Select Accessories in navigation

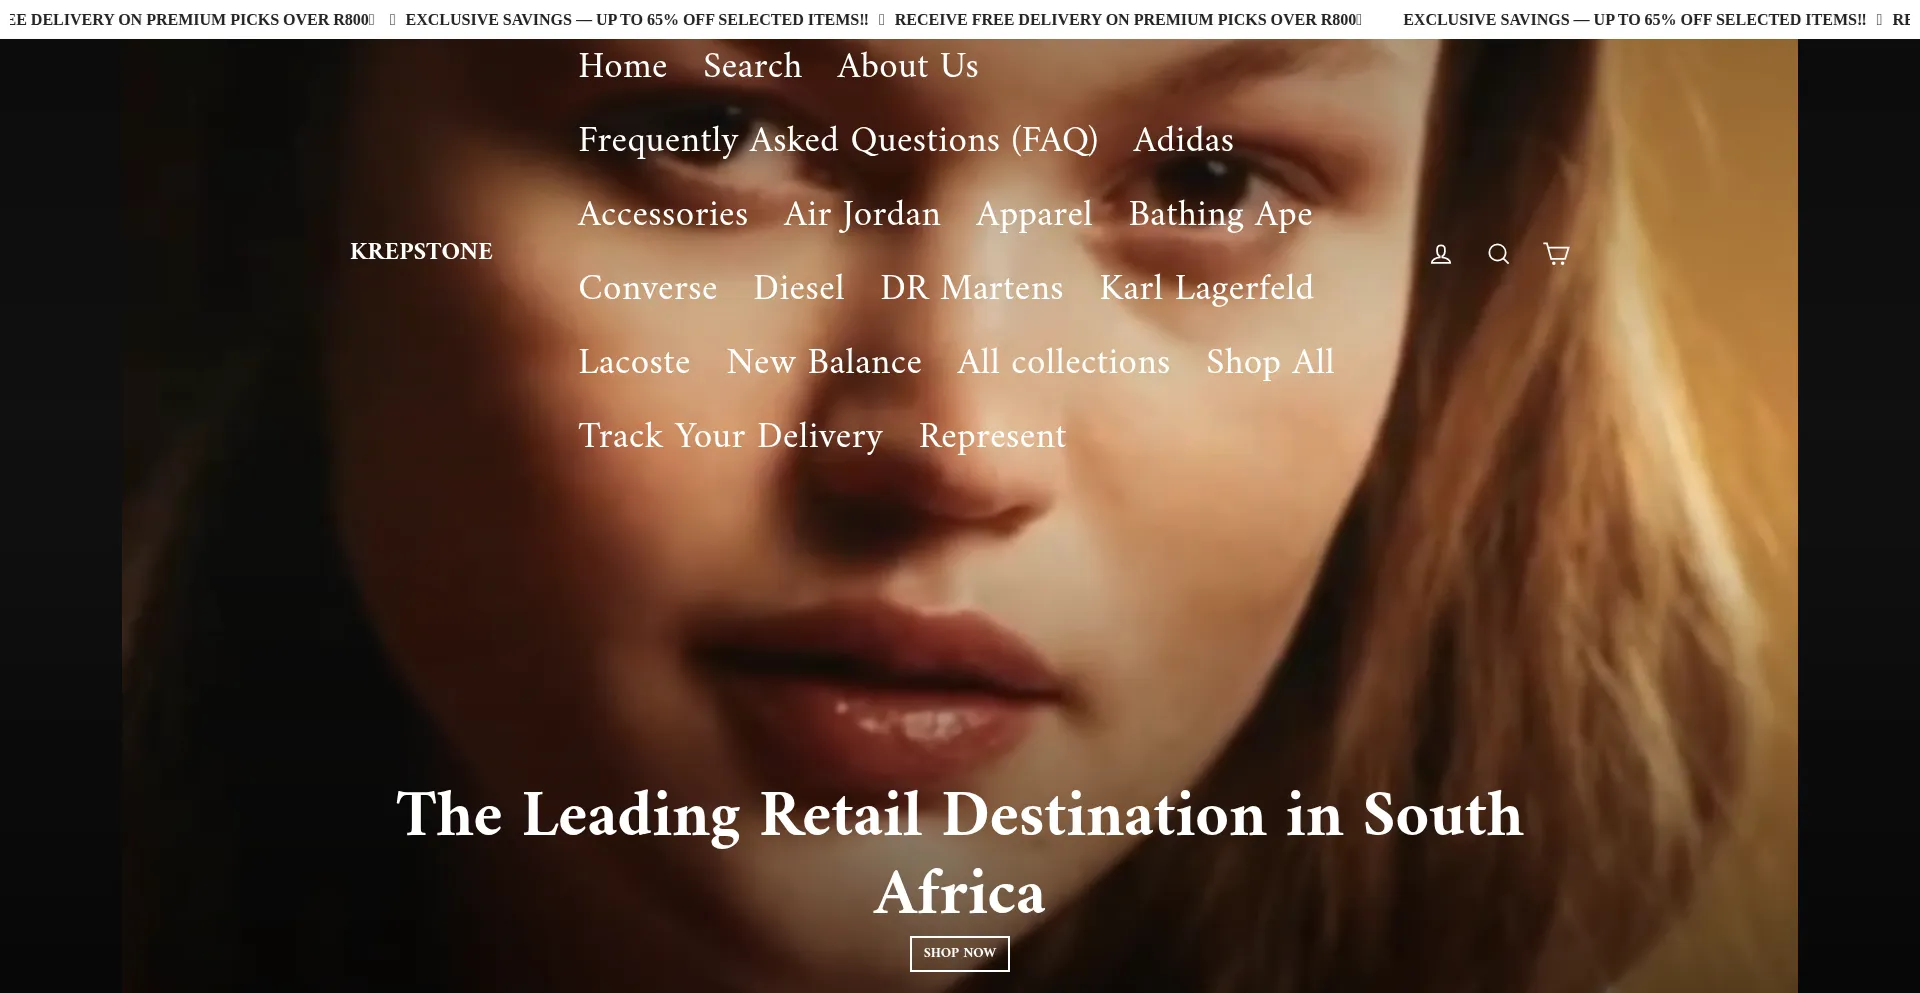pyautogui.click(x=662, y=214)
